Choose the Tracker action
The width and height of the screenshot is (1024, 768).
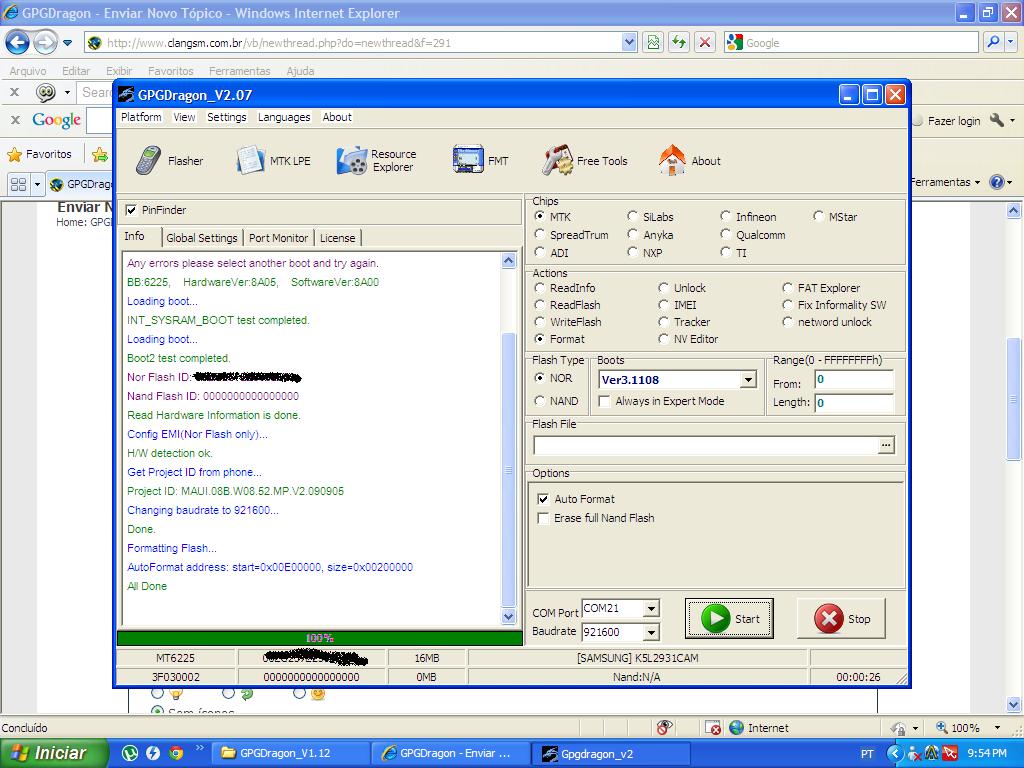(x=664, y=321)
